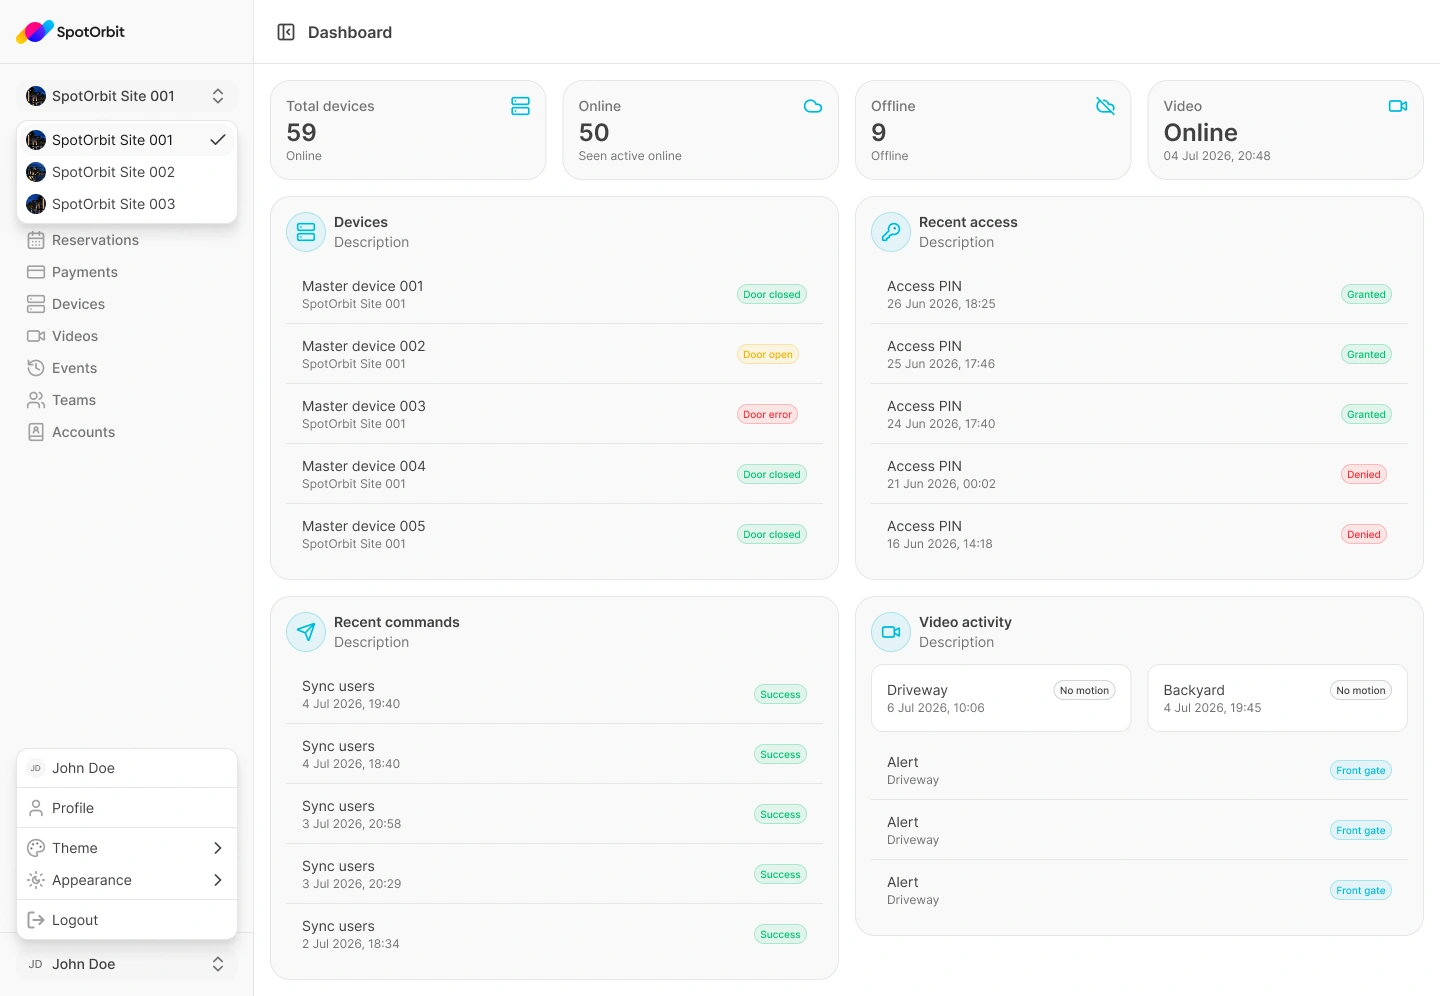Click the Events history icon in the sidebar

click(36, 368)
